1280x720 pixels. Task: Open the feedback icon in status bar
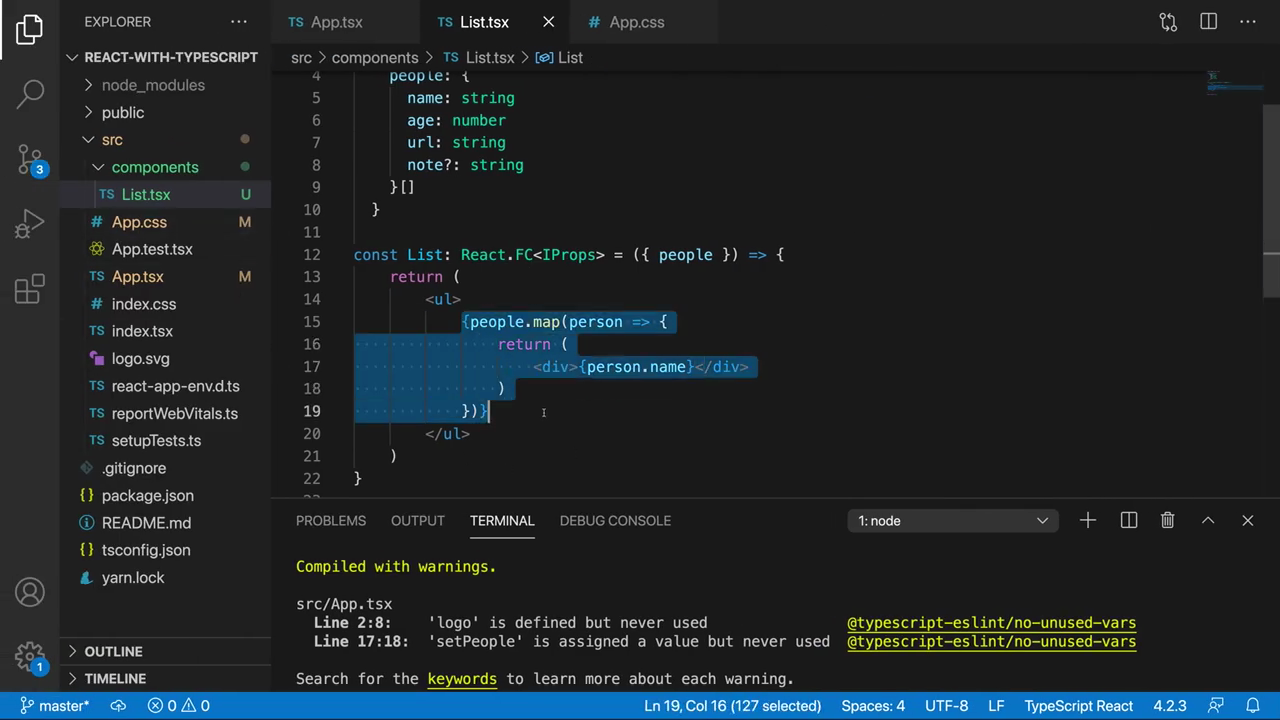(x=1215, y=706)
